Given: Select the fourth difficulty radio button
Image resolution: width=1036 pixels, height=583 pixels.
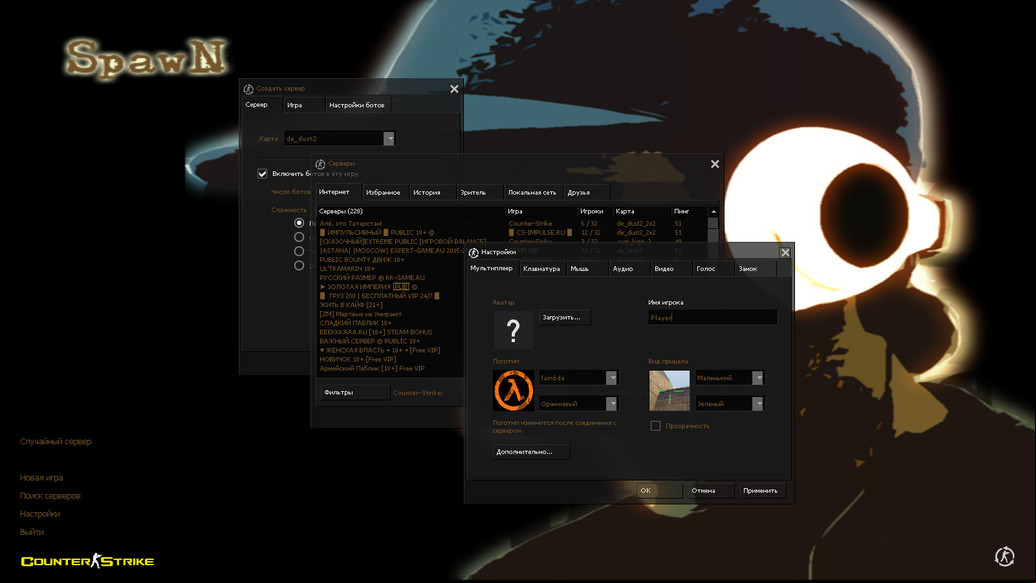Looking at the screenshot, I should 299,265.
